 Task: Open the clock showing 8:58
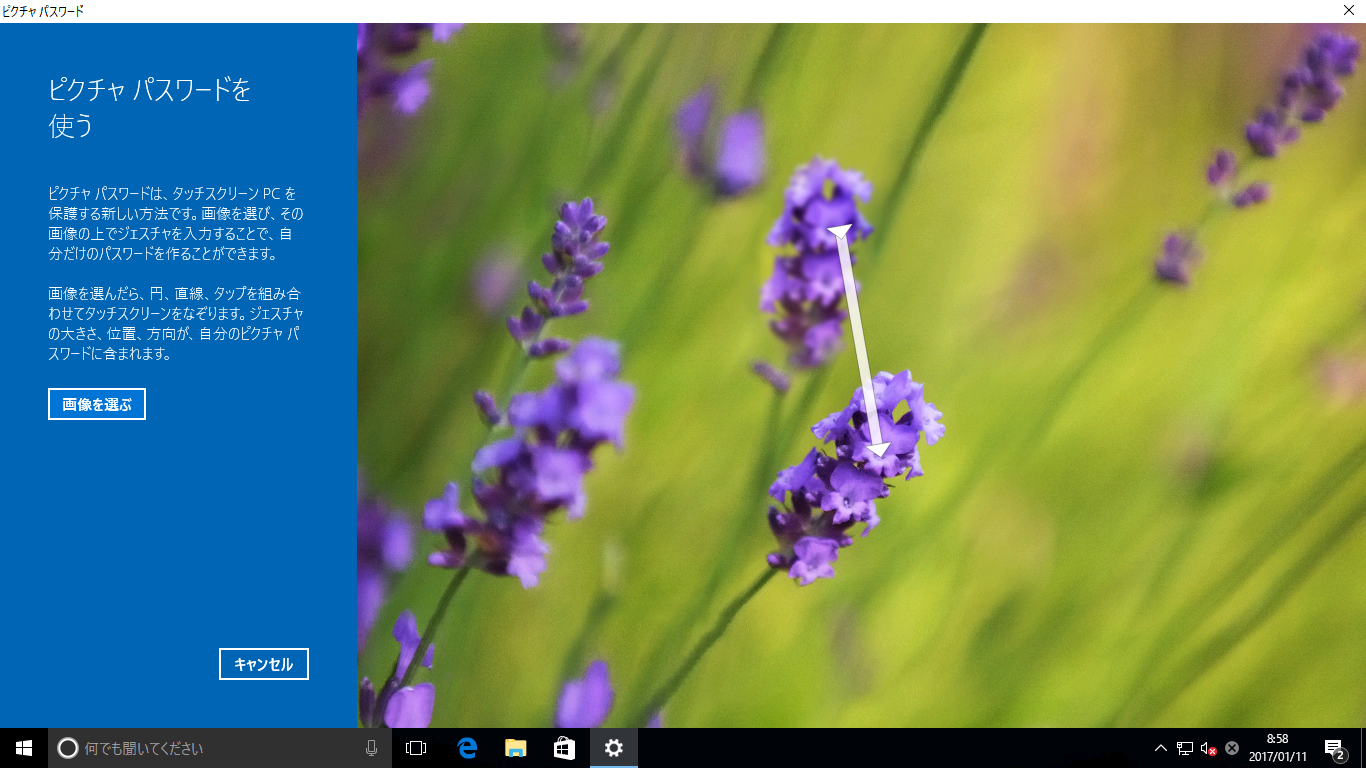point(1277,748)
